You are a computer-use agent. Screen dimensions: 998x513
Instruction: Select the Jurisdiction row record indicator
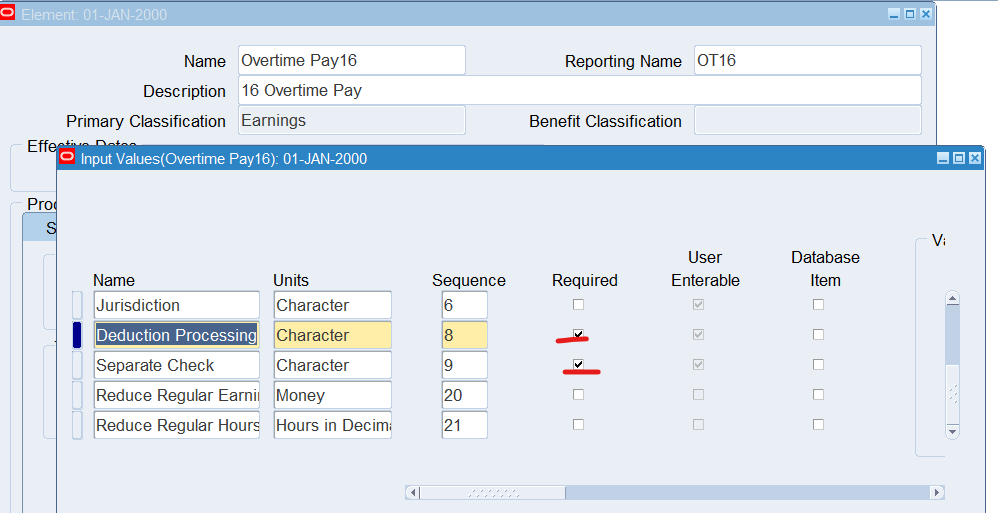(x=78, y=305)
